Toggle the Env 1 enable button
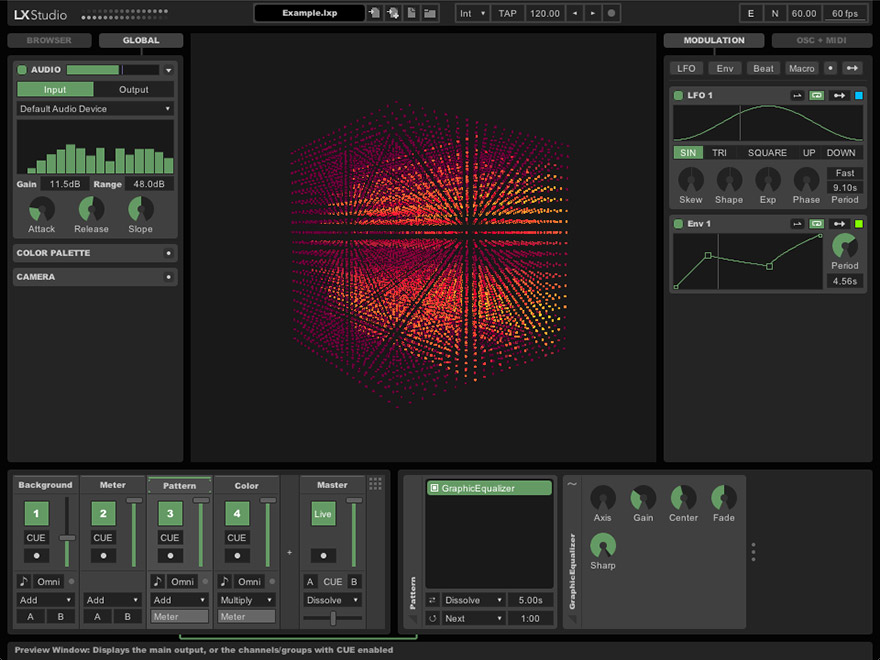 (678, 224)
